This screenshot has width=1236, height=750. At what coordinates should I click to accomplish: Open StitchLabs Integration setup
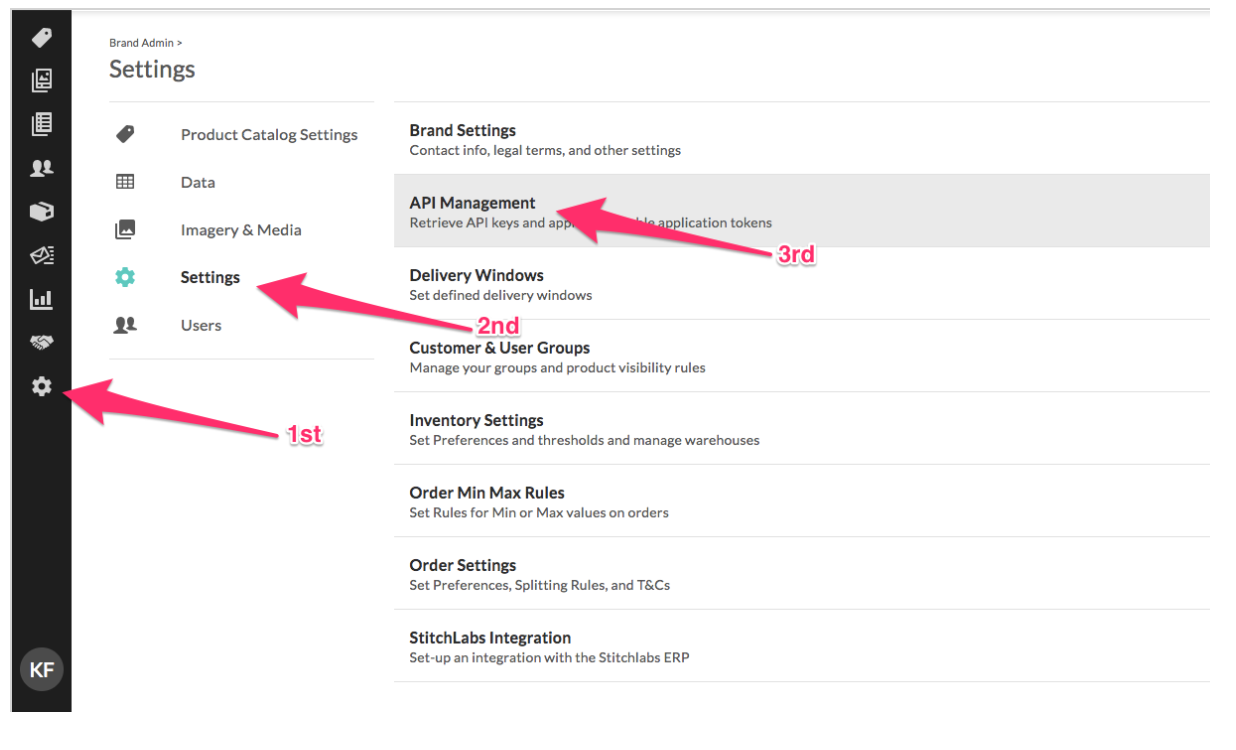tap(802, 646)
